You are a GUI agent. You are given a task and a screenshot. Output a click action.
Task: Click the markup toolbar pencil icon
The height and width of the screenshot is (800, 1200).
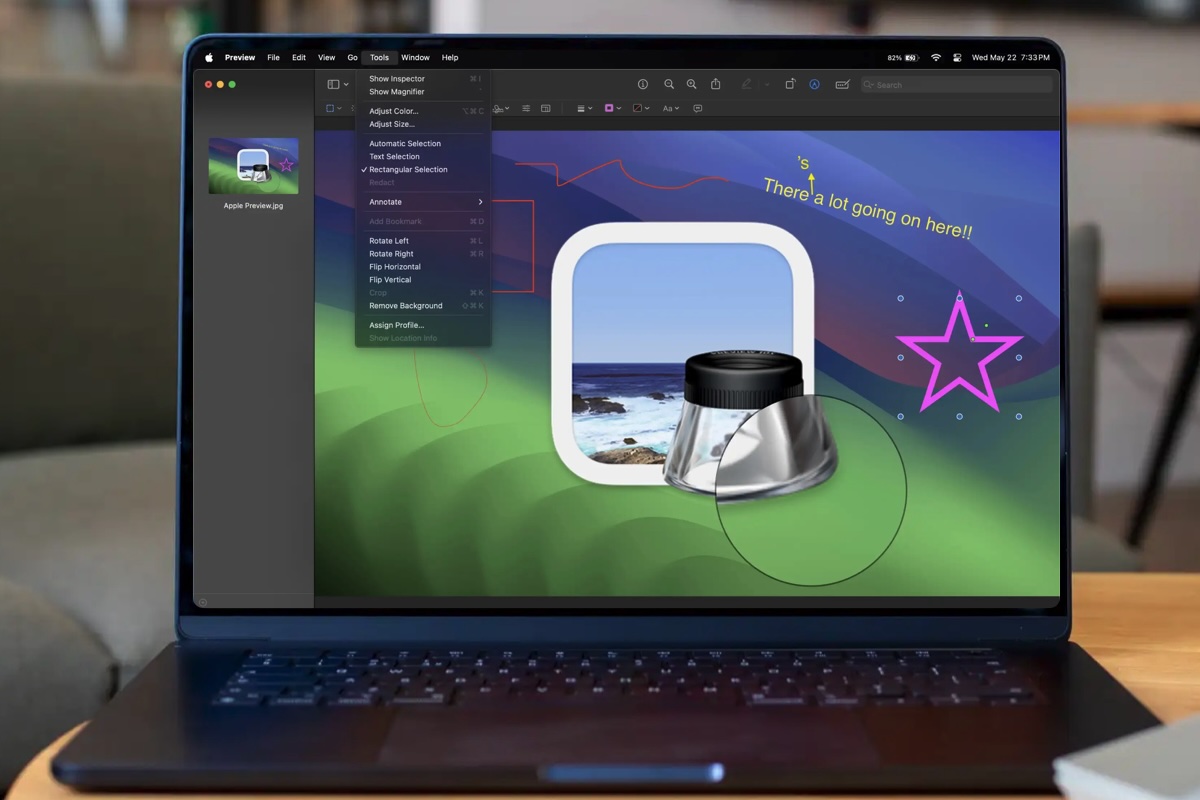(x=747, y=84)
